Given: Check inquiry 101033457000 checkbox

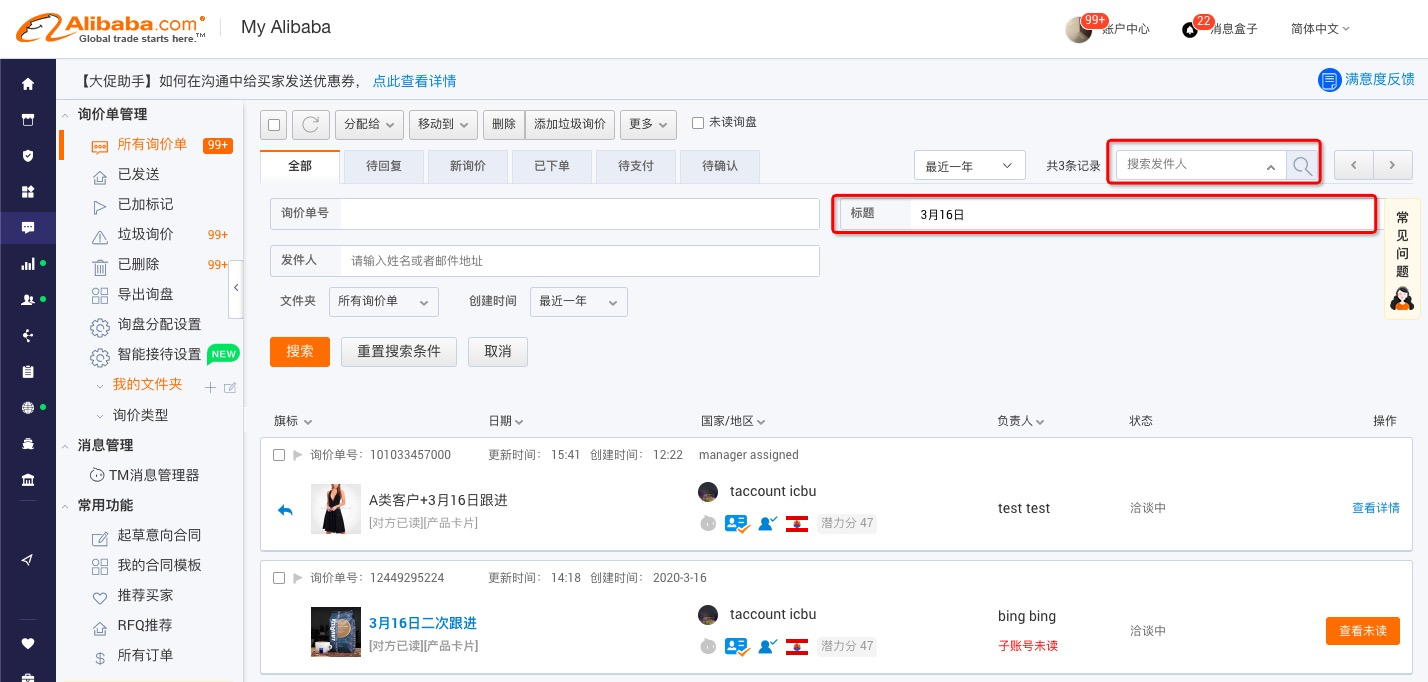Looking at the screenshot, I should tap(279, 455).
